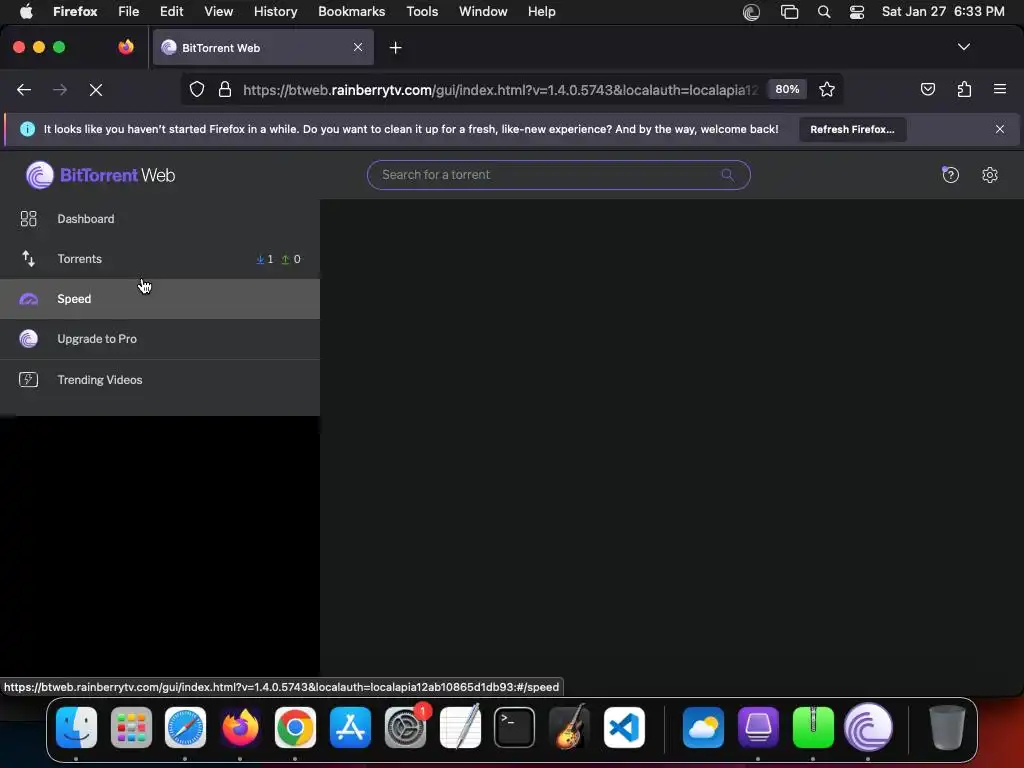Open Save to Pocket icon
Screen dimensions: 1024x768
point(927,89)
